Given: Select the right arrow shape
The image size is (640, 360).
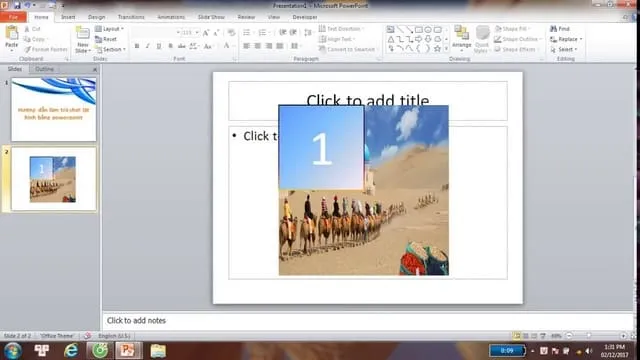Looking at the screenshot, I should coord(419,39).
